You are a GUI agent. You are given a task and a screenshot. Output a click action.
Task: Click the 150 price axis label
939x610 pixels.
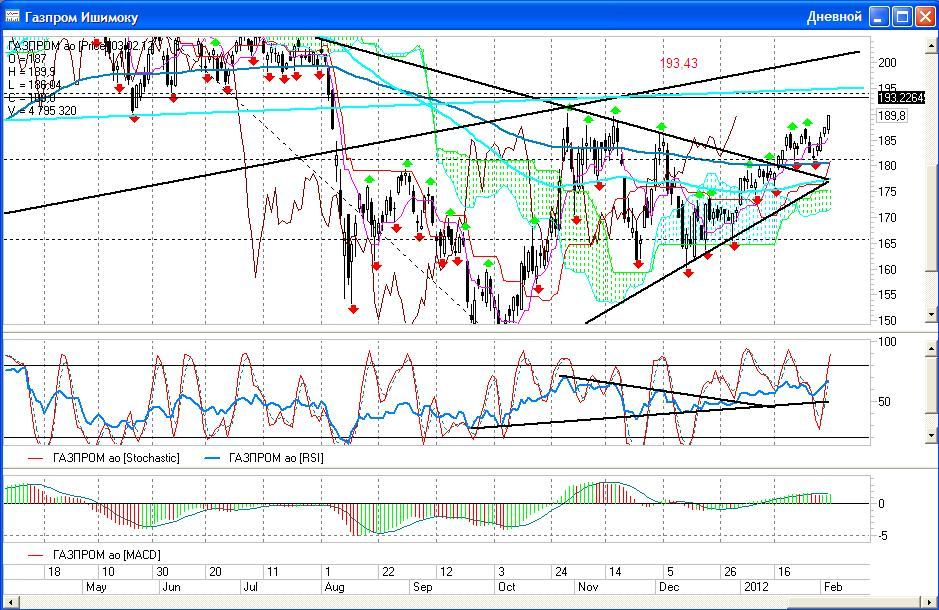click(887, 320)
